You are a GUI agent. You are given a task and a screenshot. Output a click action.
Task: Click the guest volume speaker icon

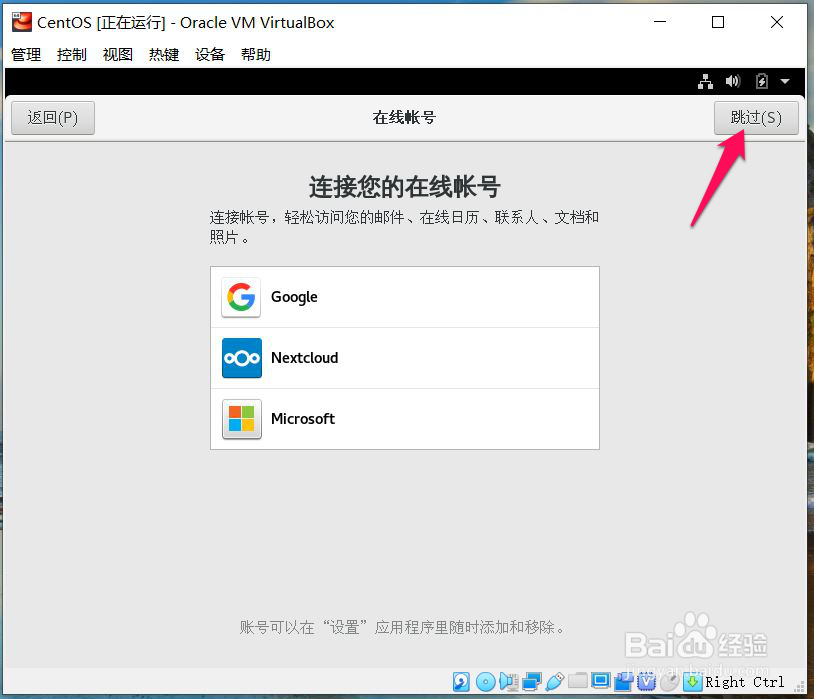732,81
